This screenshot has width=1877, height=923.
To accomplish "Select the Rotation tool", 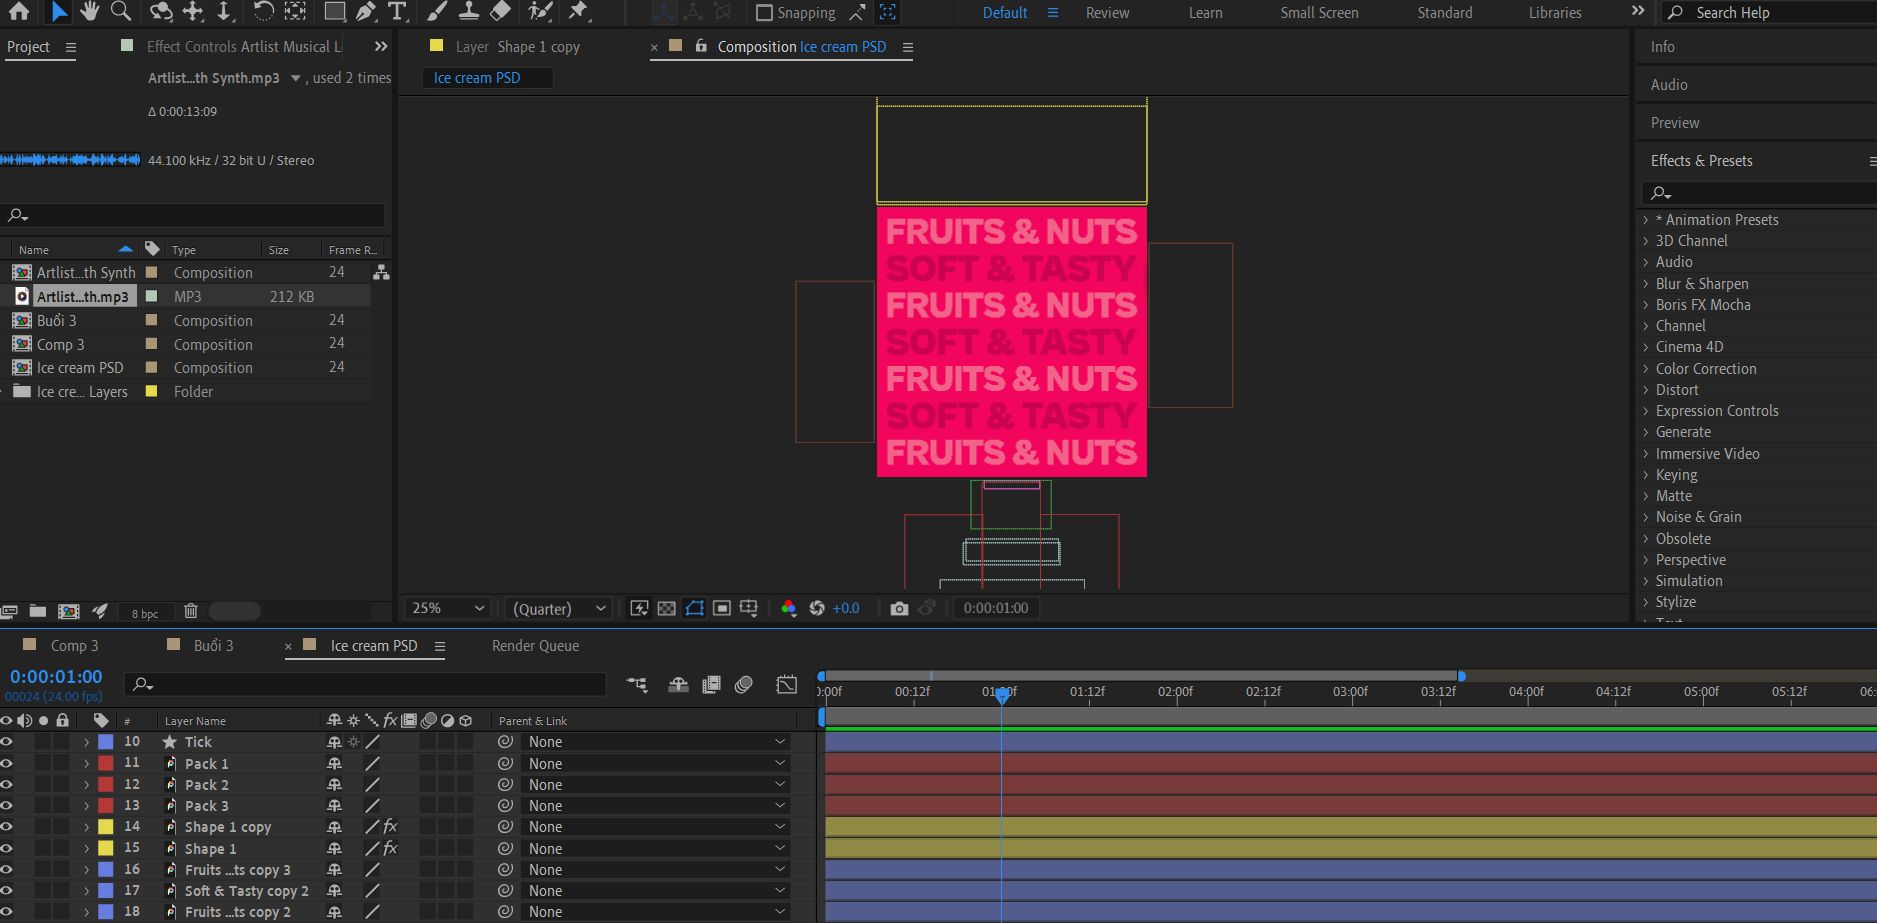I will click(x=263, y=12).
